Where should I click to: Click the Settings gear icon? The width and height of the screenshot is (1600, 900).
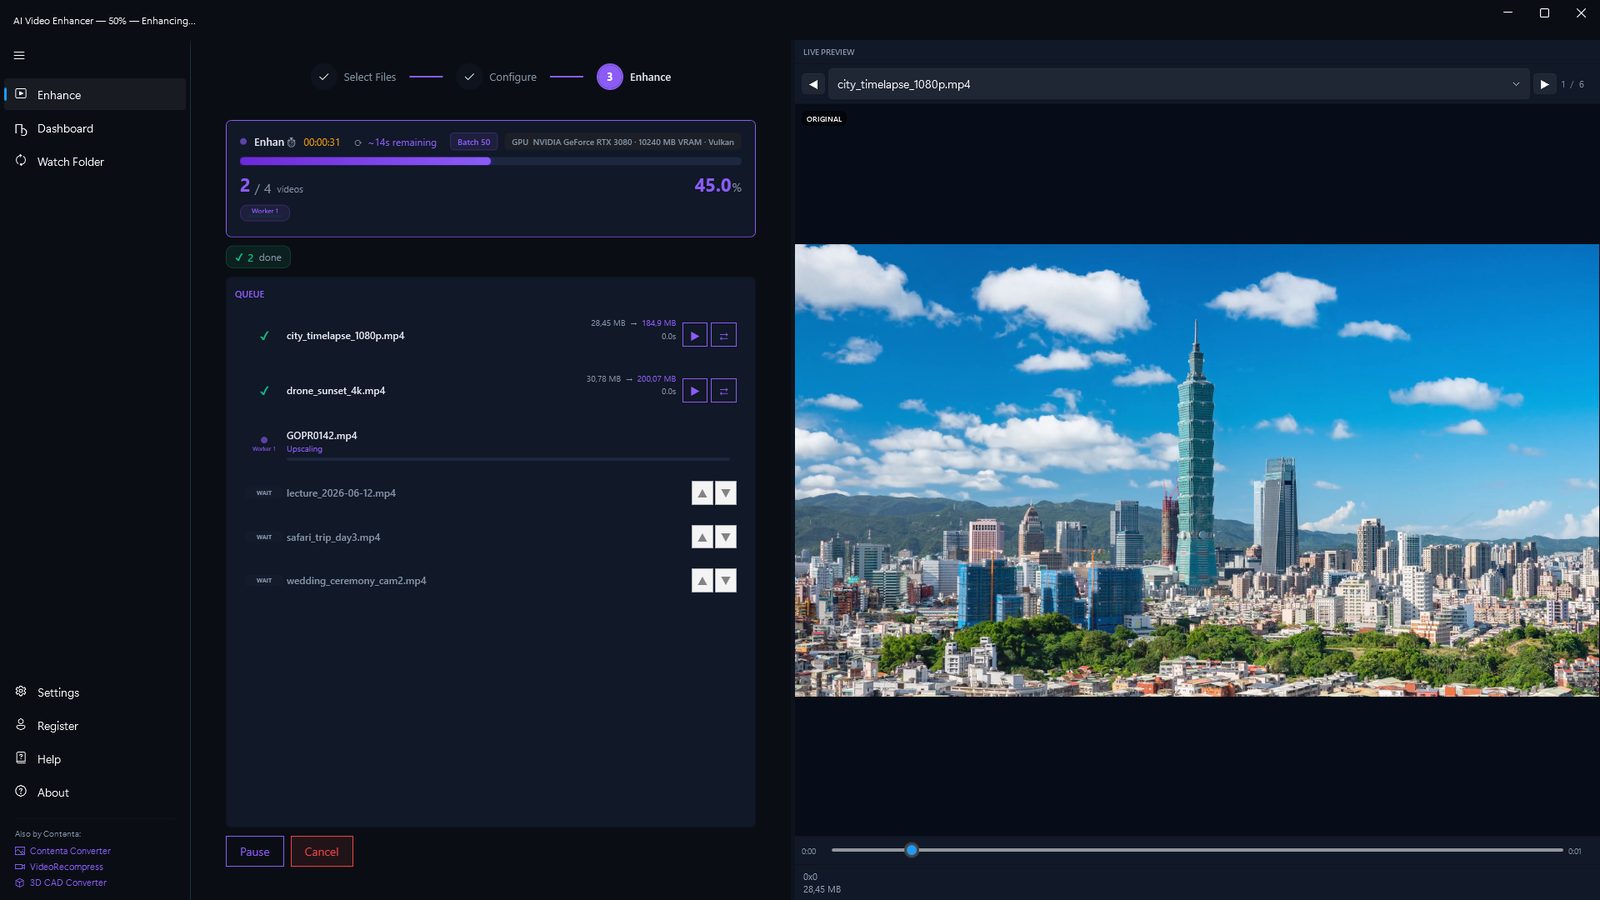tap(21, 691)
